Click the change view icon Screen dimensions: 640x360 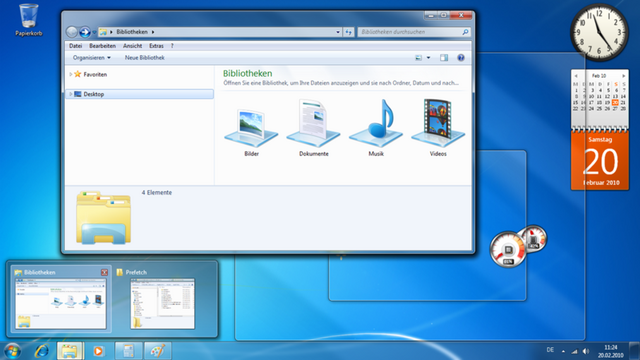(419, 58)
